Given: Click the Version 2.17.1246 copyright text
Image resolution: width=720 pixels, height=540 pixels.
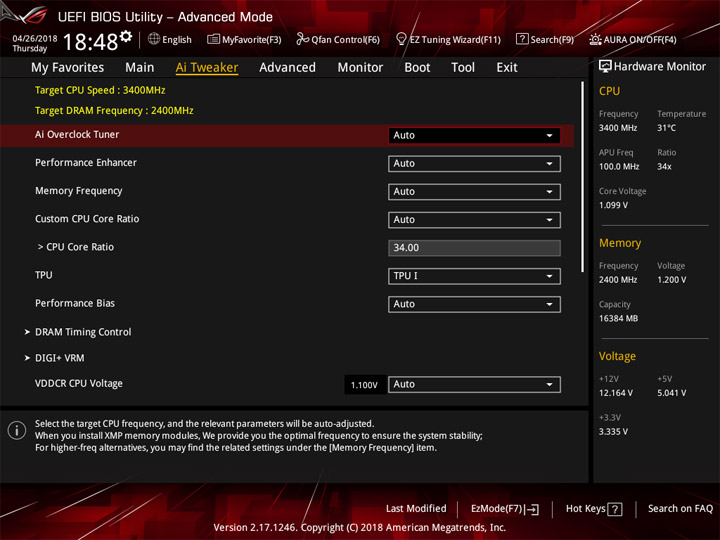Looking at the screenshot, I should tap(360, 528).
